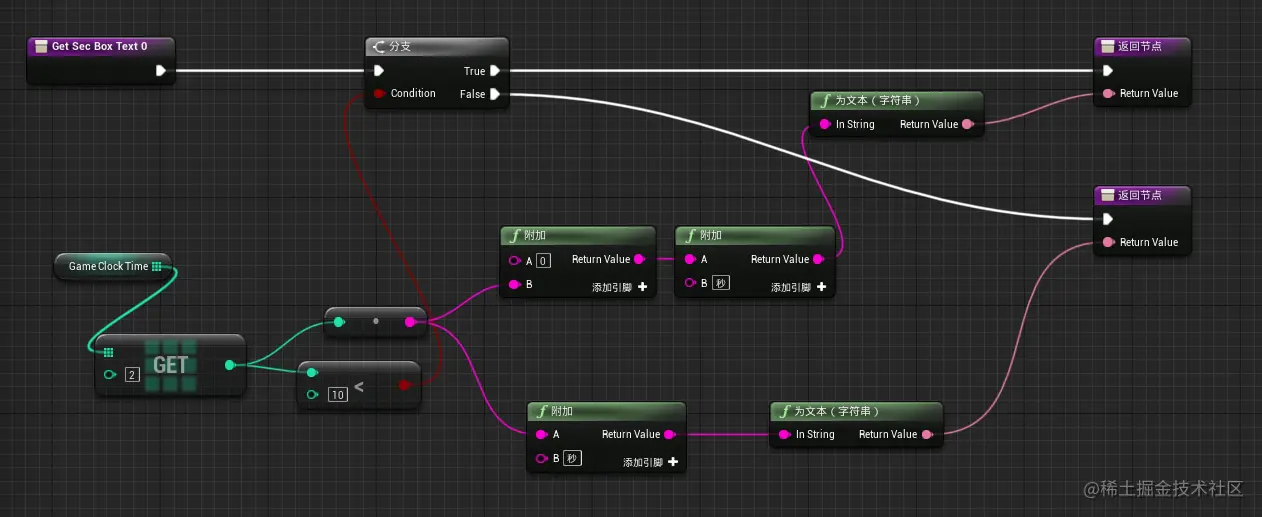Select the GET array node body
This screenshot has height=517, width=1262.
click(170, 365)
